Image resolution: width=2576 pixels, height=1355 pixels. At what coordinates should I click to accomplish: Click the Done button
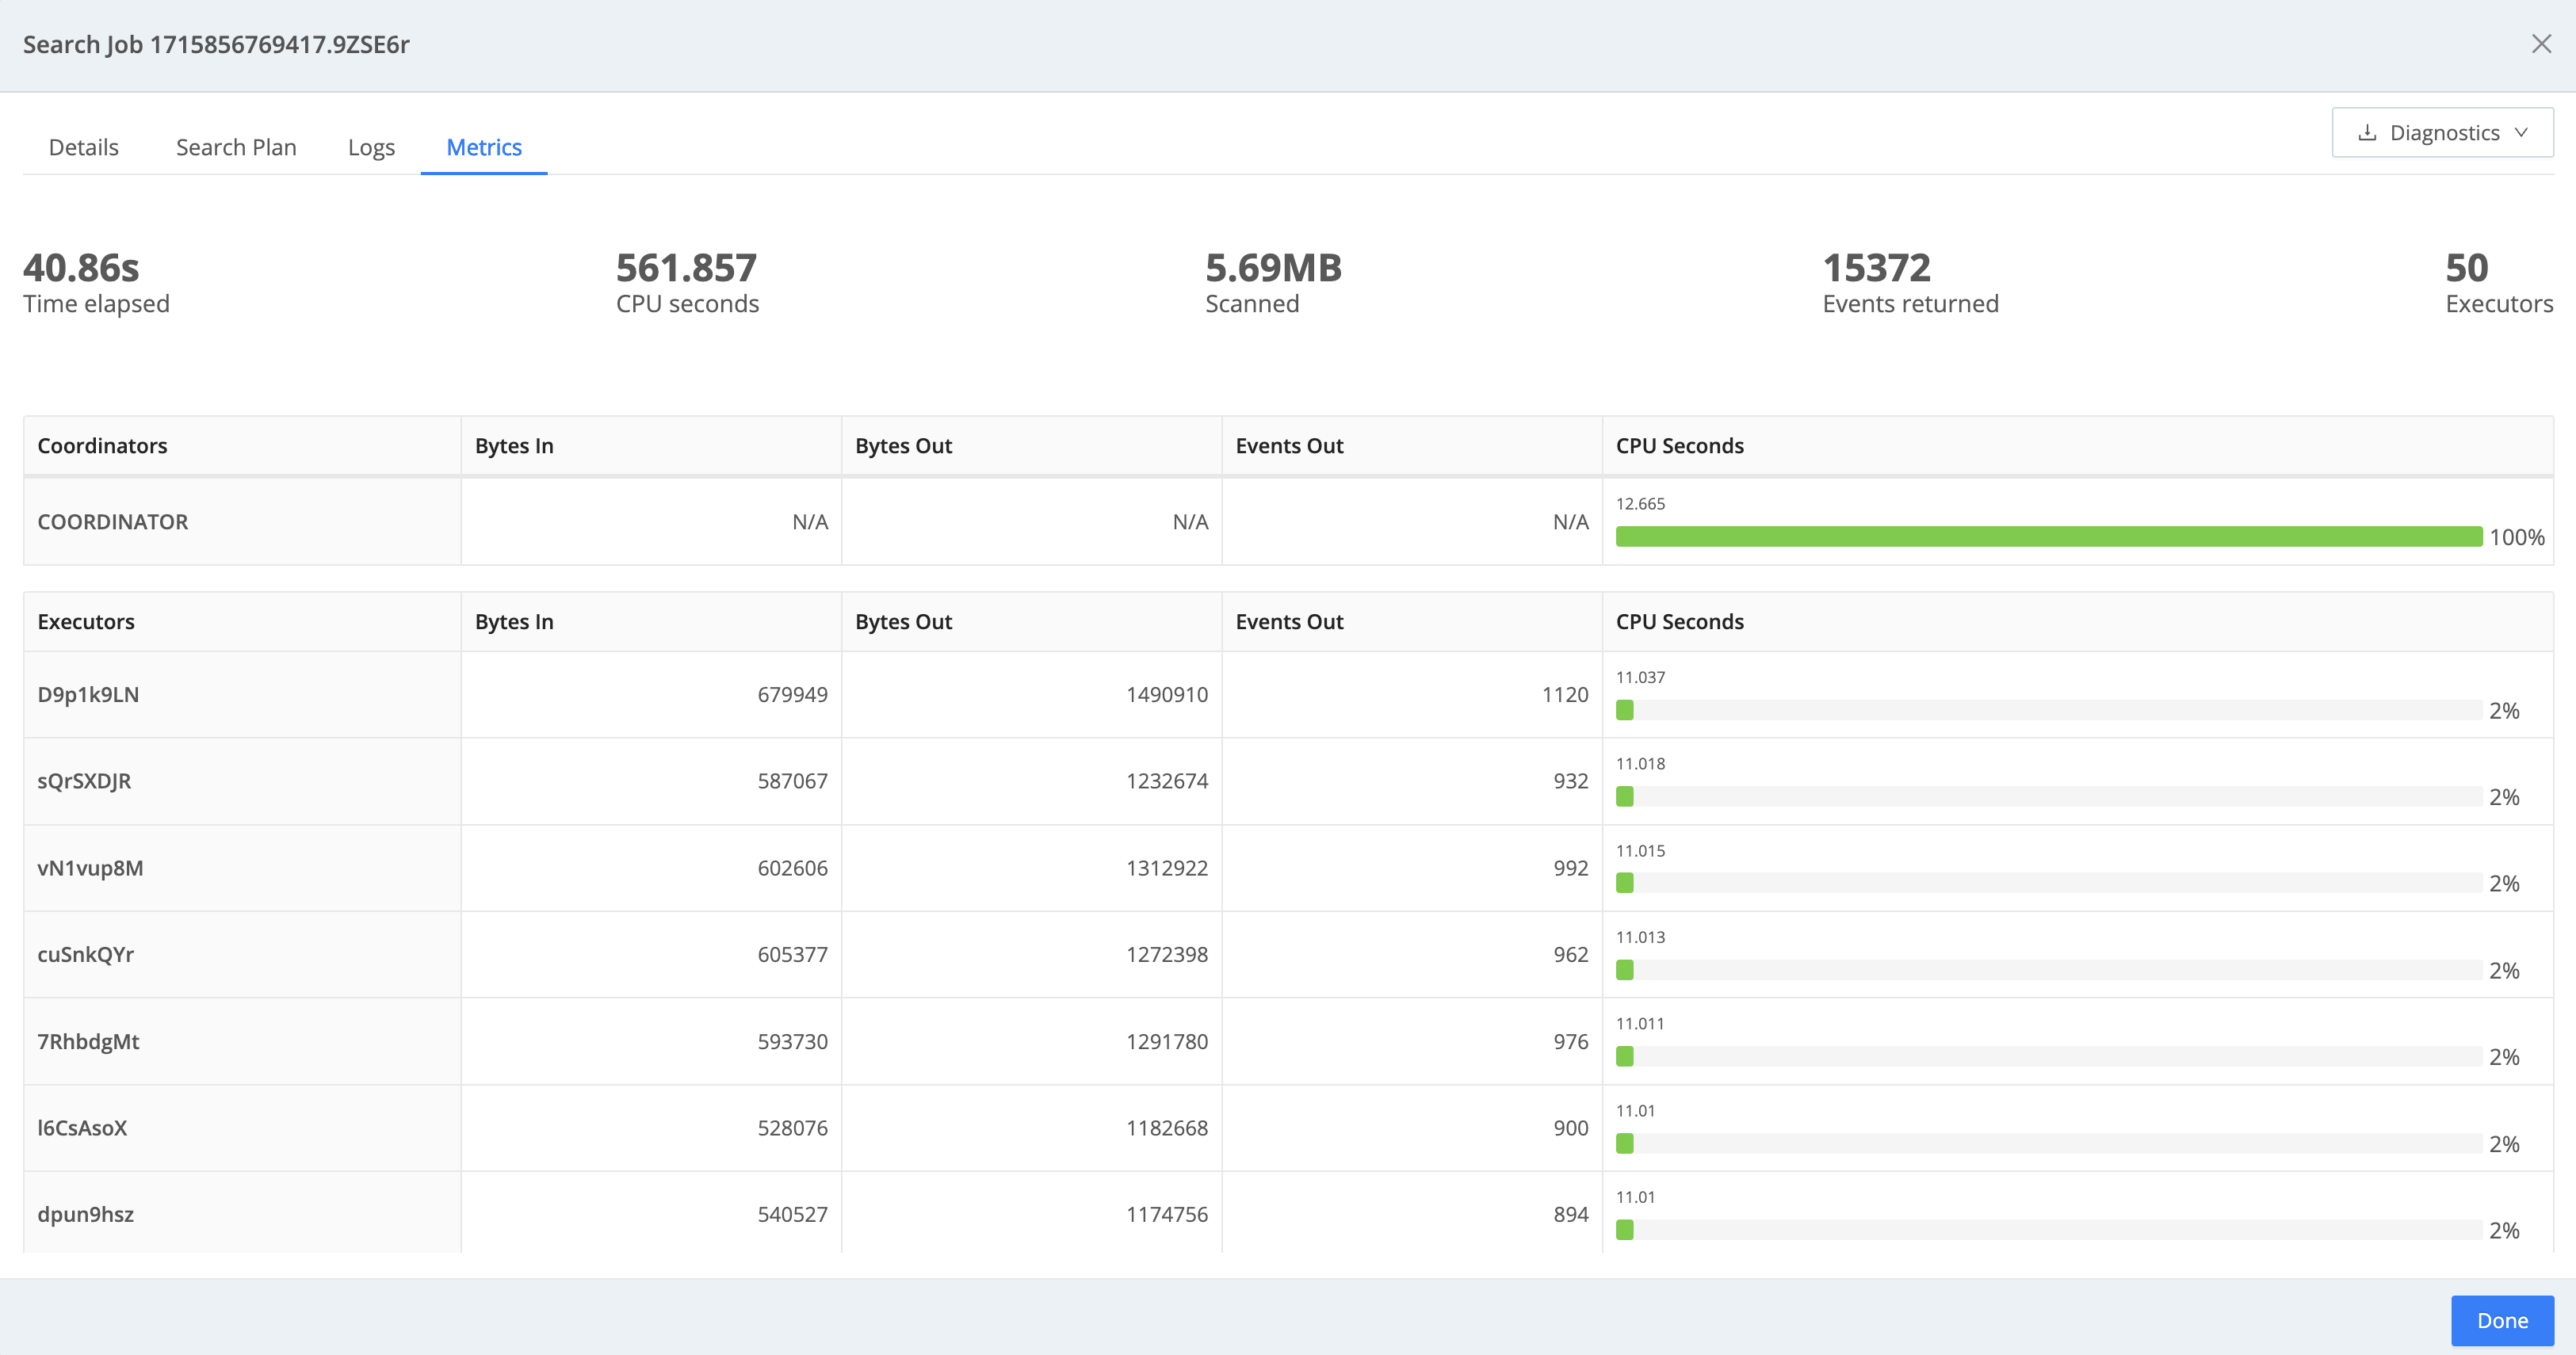pyautogui.click(x=2502, y=1319)
